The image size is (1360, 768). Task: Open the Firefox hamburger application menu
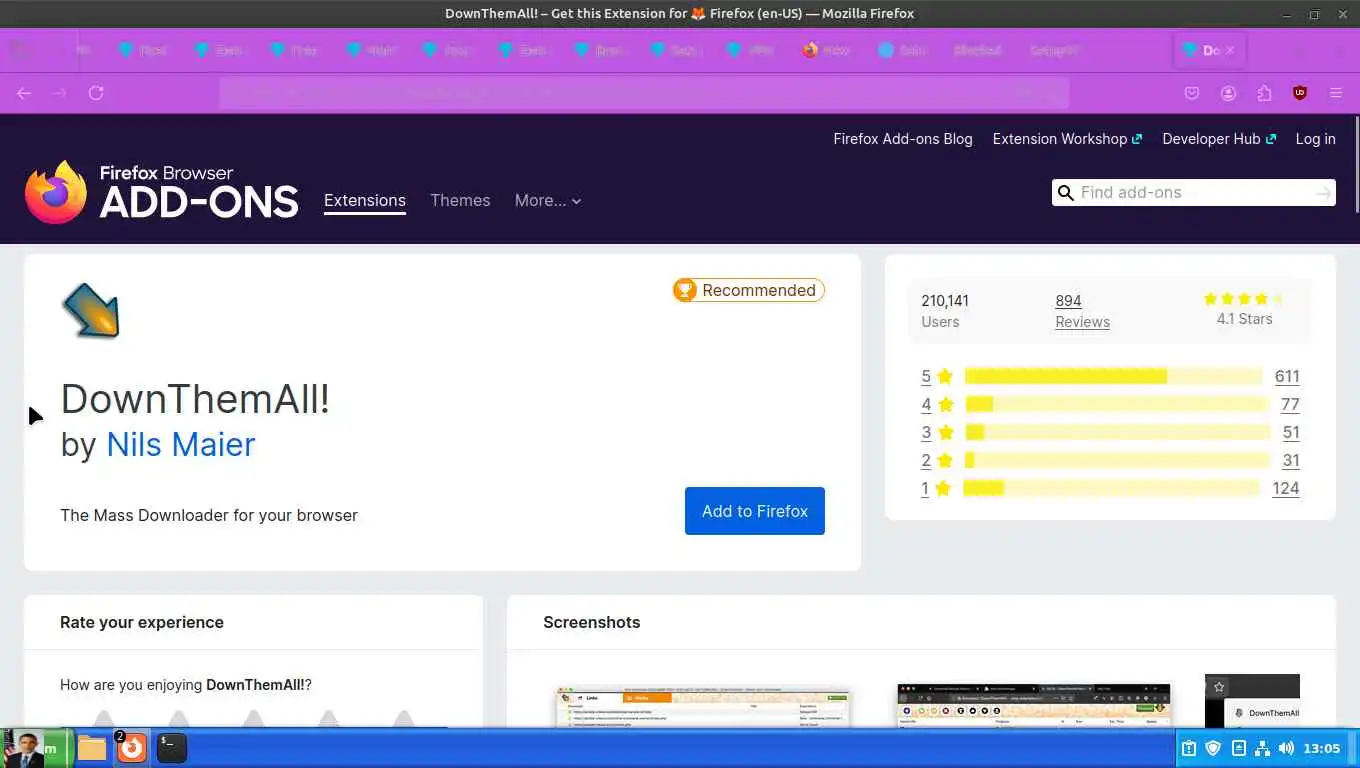pos(1336,93)
